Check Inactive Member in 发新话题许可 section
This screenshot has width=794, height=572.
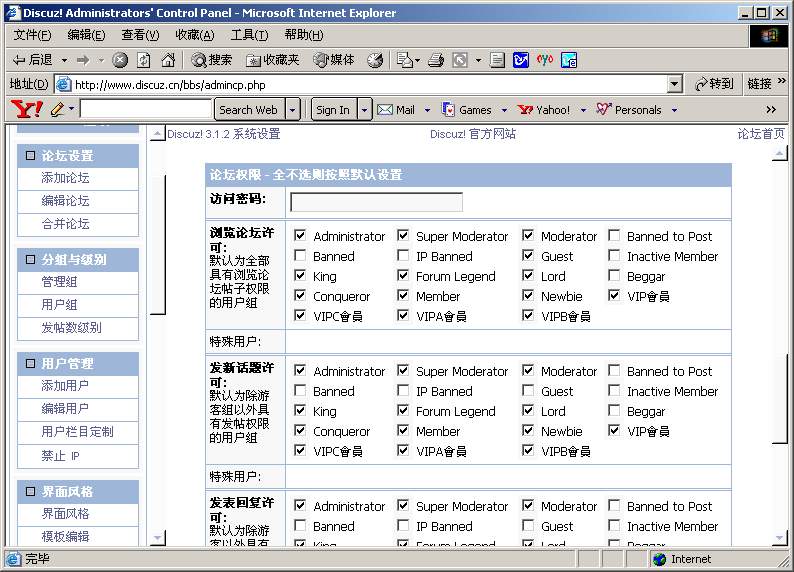(x=614, y=390)
